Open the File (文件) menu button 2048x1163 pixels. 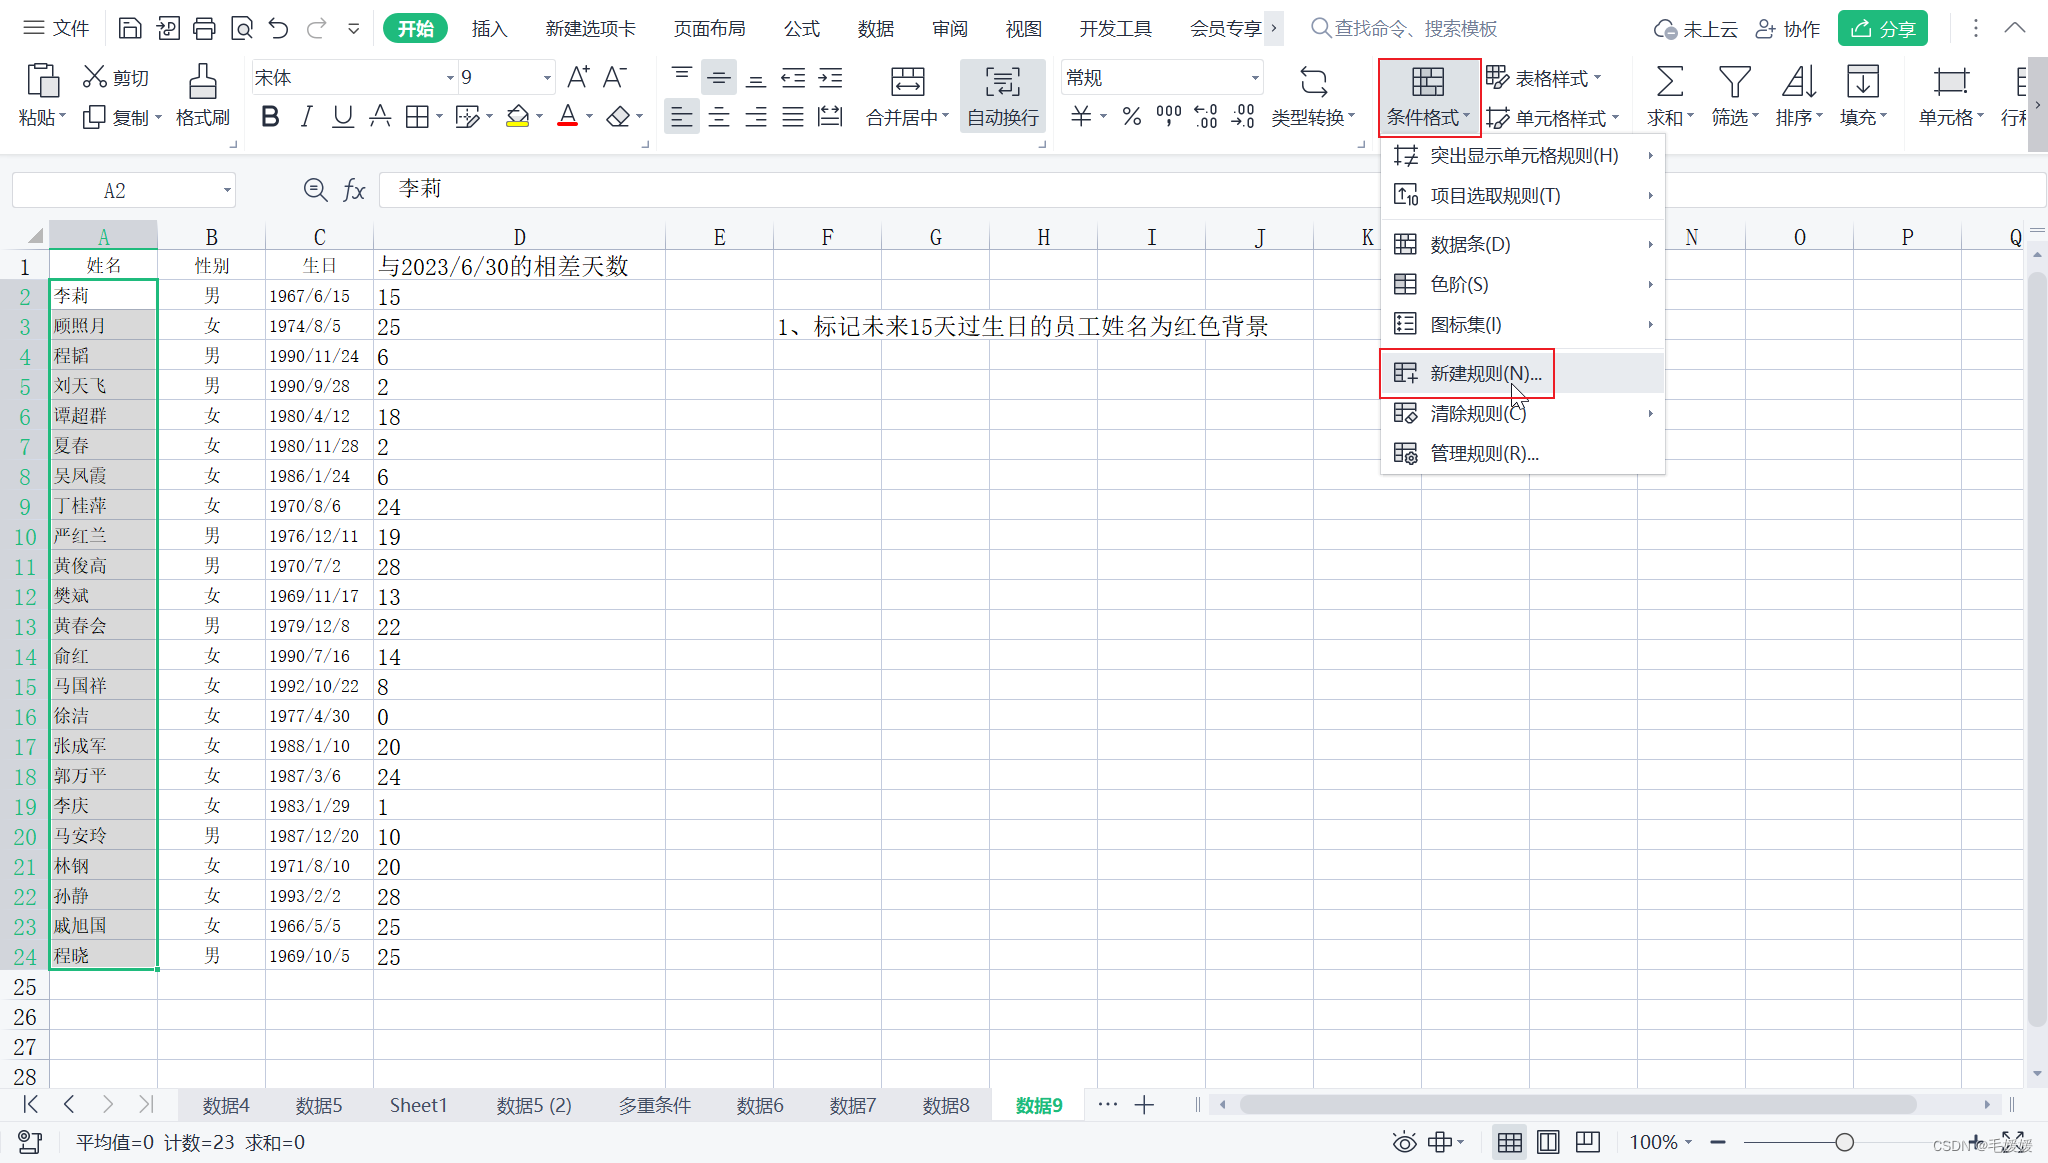click(x=56, y=28)
